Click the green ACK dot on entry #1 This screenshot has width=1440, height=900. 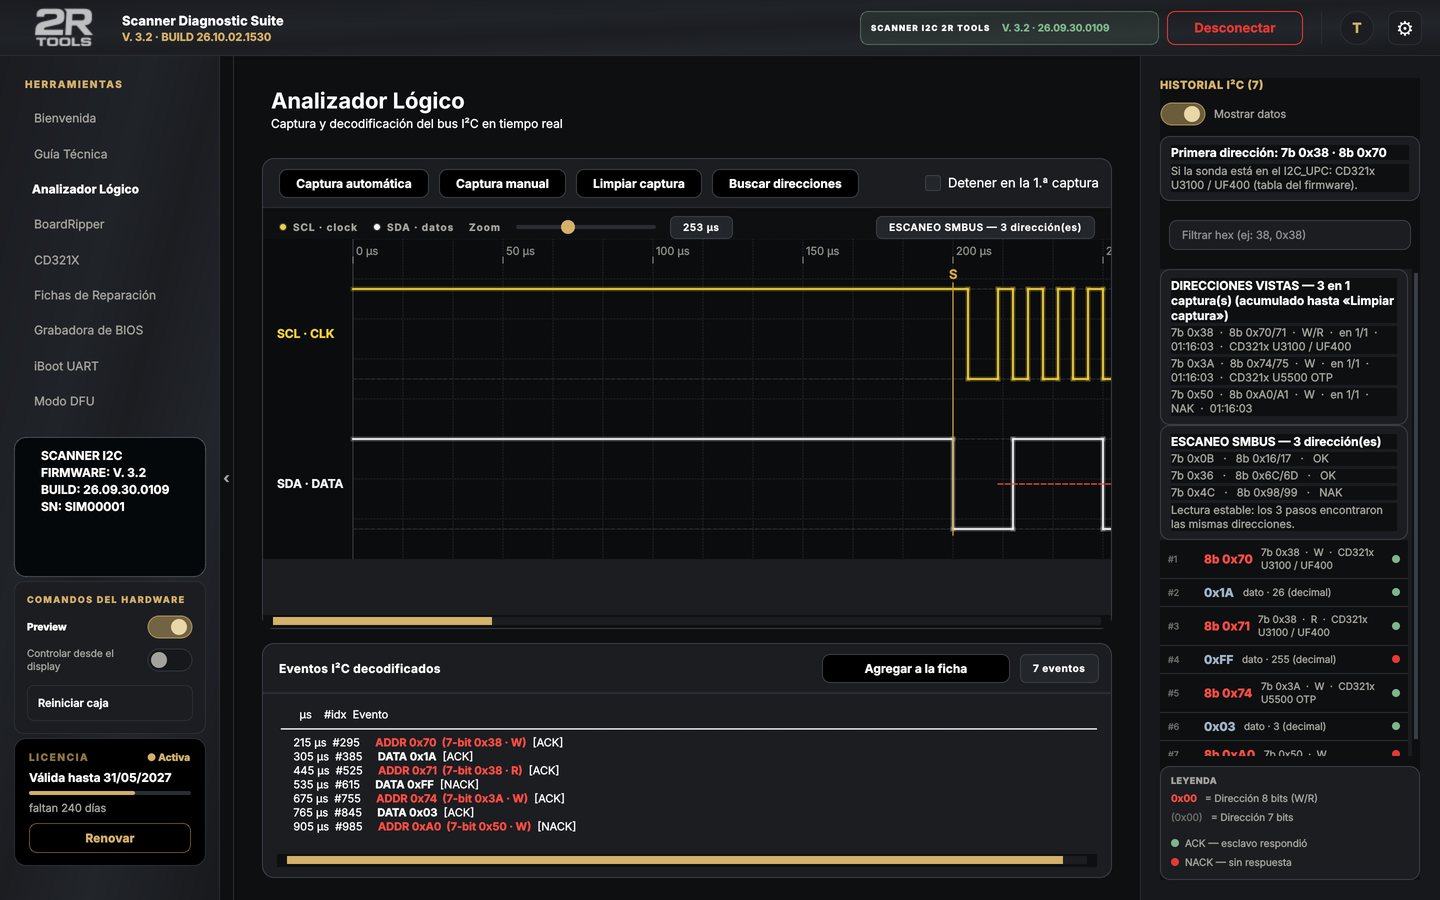[1396, 559]
